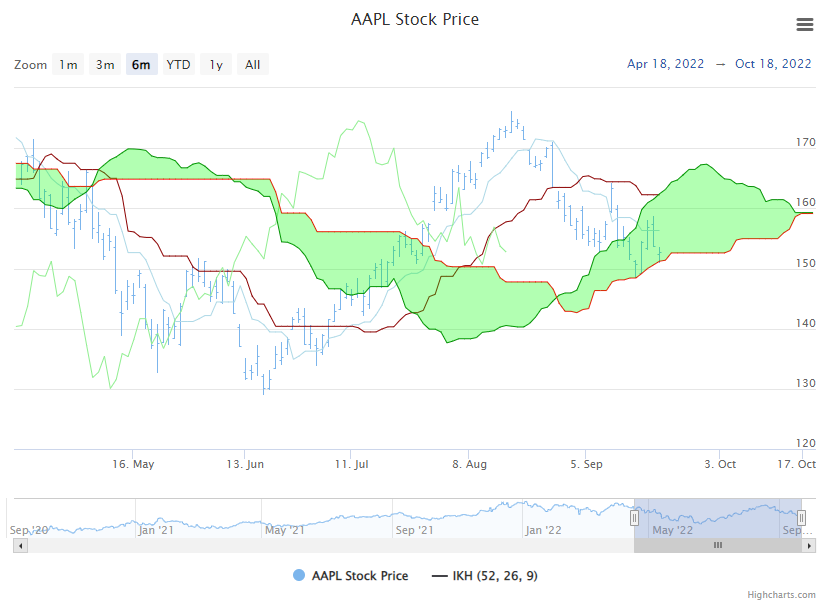Click the 5. Sep axis label
The height and width of the screenshot is (607, 829).
586,464
